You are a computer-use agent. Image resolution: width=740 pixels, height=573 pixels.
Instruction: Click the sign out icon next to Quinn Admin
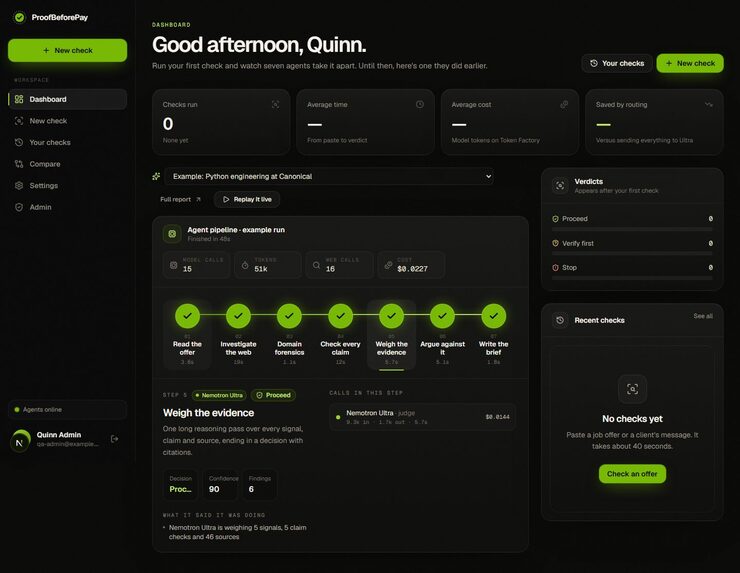point(114,439)
